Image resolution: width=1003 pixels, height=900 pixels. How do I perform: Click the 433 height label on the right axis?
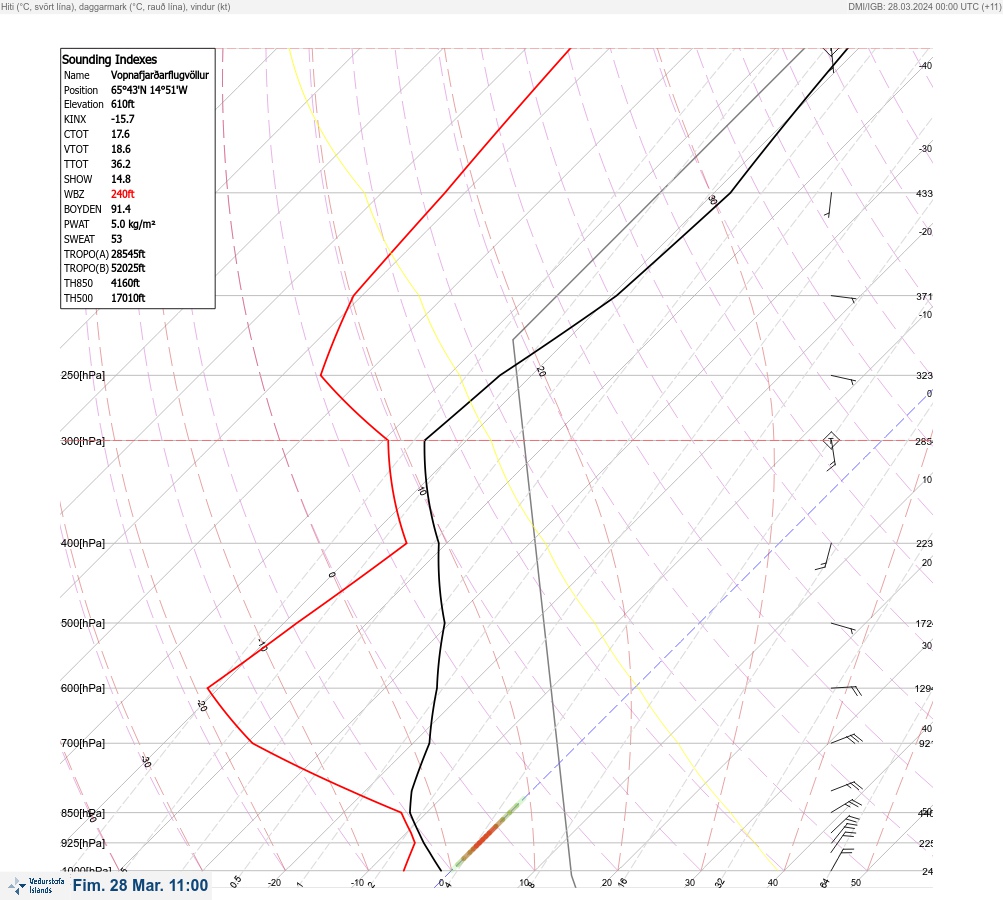(x=924, y=194)
